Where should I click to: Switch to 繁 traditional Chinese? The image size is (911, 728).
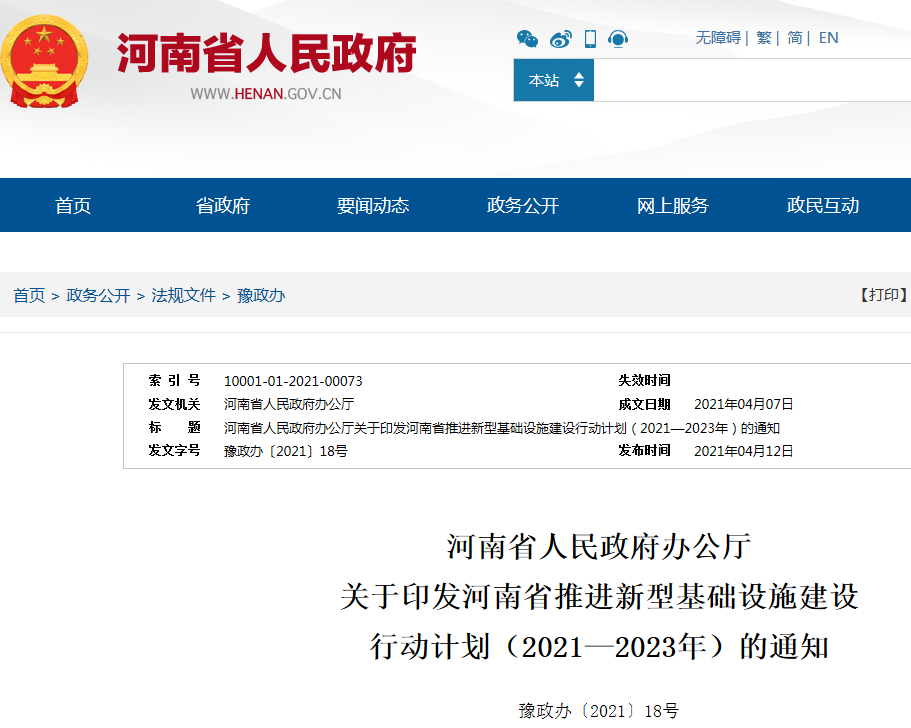click(x=763, y=38)
